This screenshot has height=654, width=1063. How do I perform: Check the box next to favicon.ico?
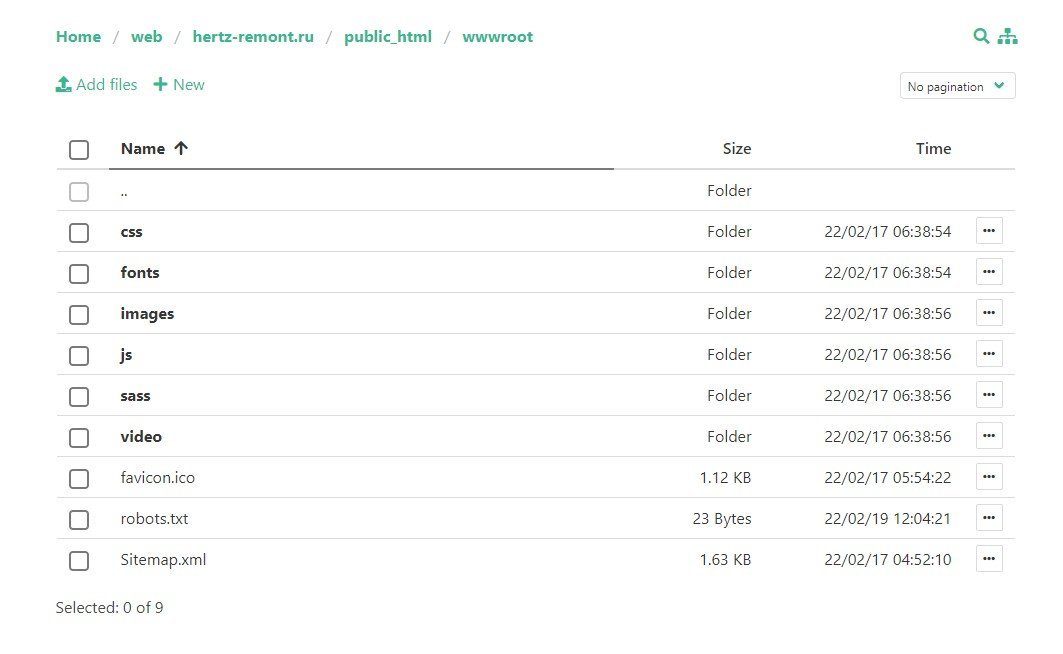(79, 479)
